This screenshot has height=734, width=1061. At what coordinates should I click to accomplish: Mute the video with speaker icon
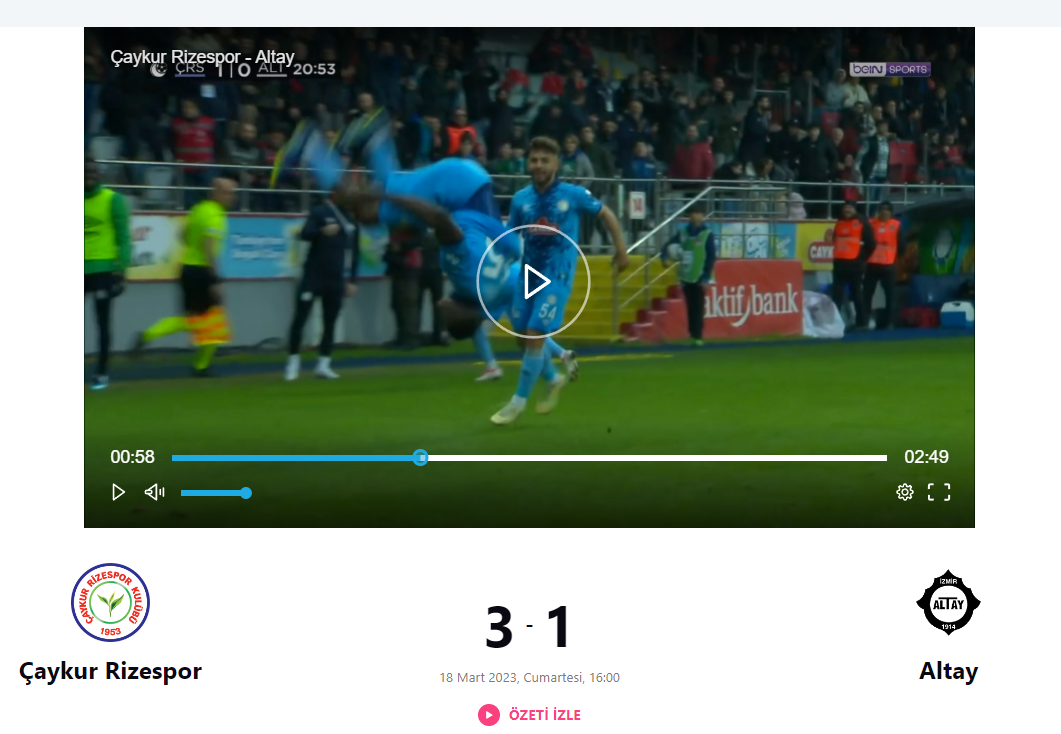pos(155,492)
